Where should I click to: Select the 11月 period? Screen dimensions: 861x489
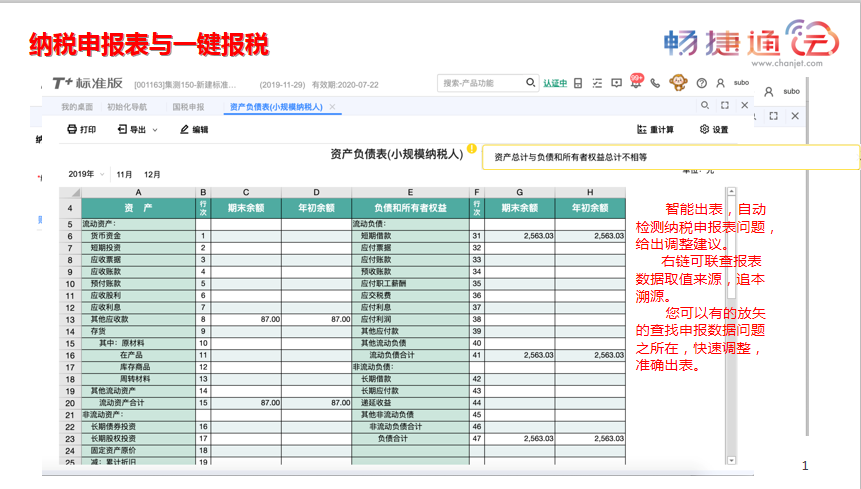tap(124, 174)
